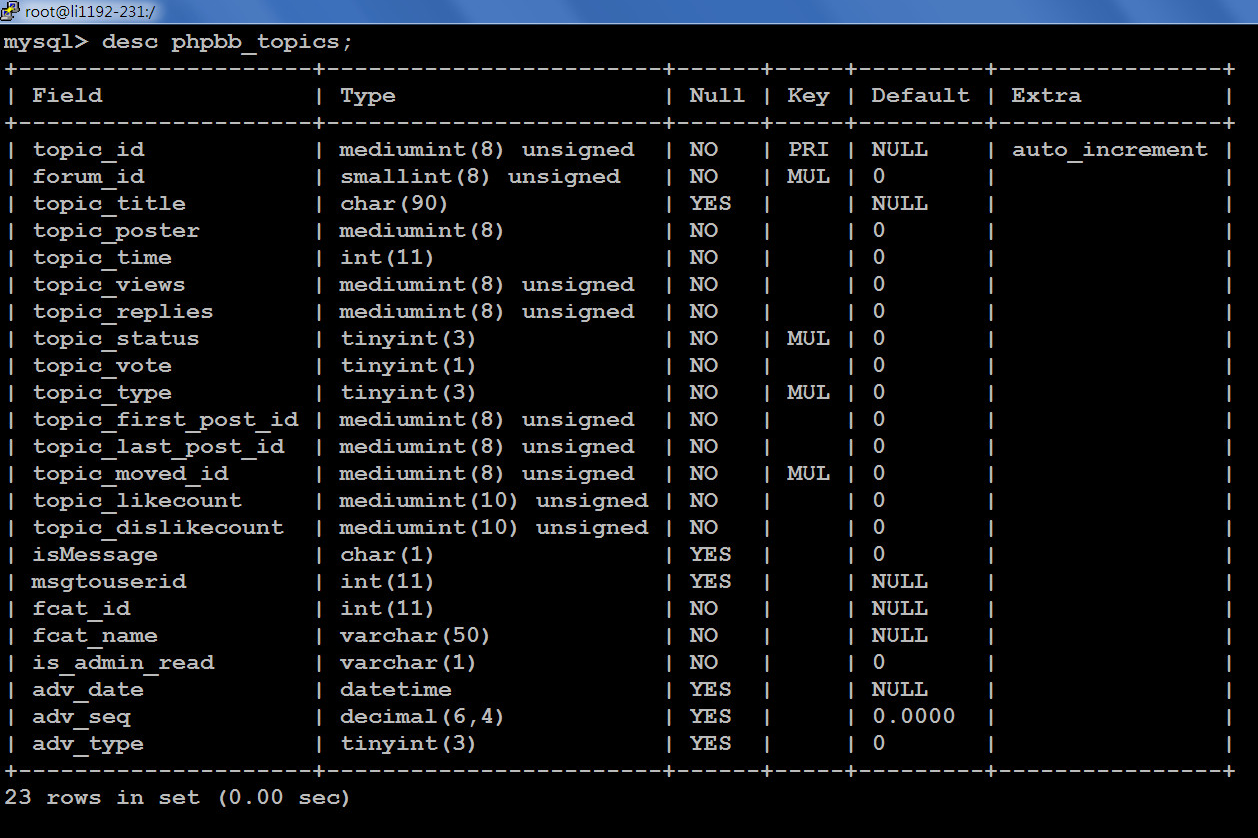Click the 'char(90)' type
The height and width of the screenshot is (838, 1258).
(x=393, y=203)
